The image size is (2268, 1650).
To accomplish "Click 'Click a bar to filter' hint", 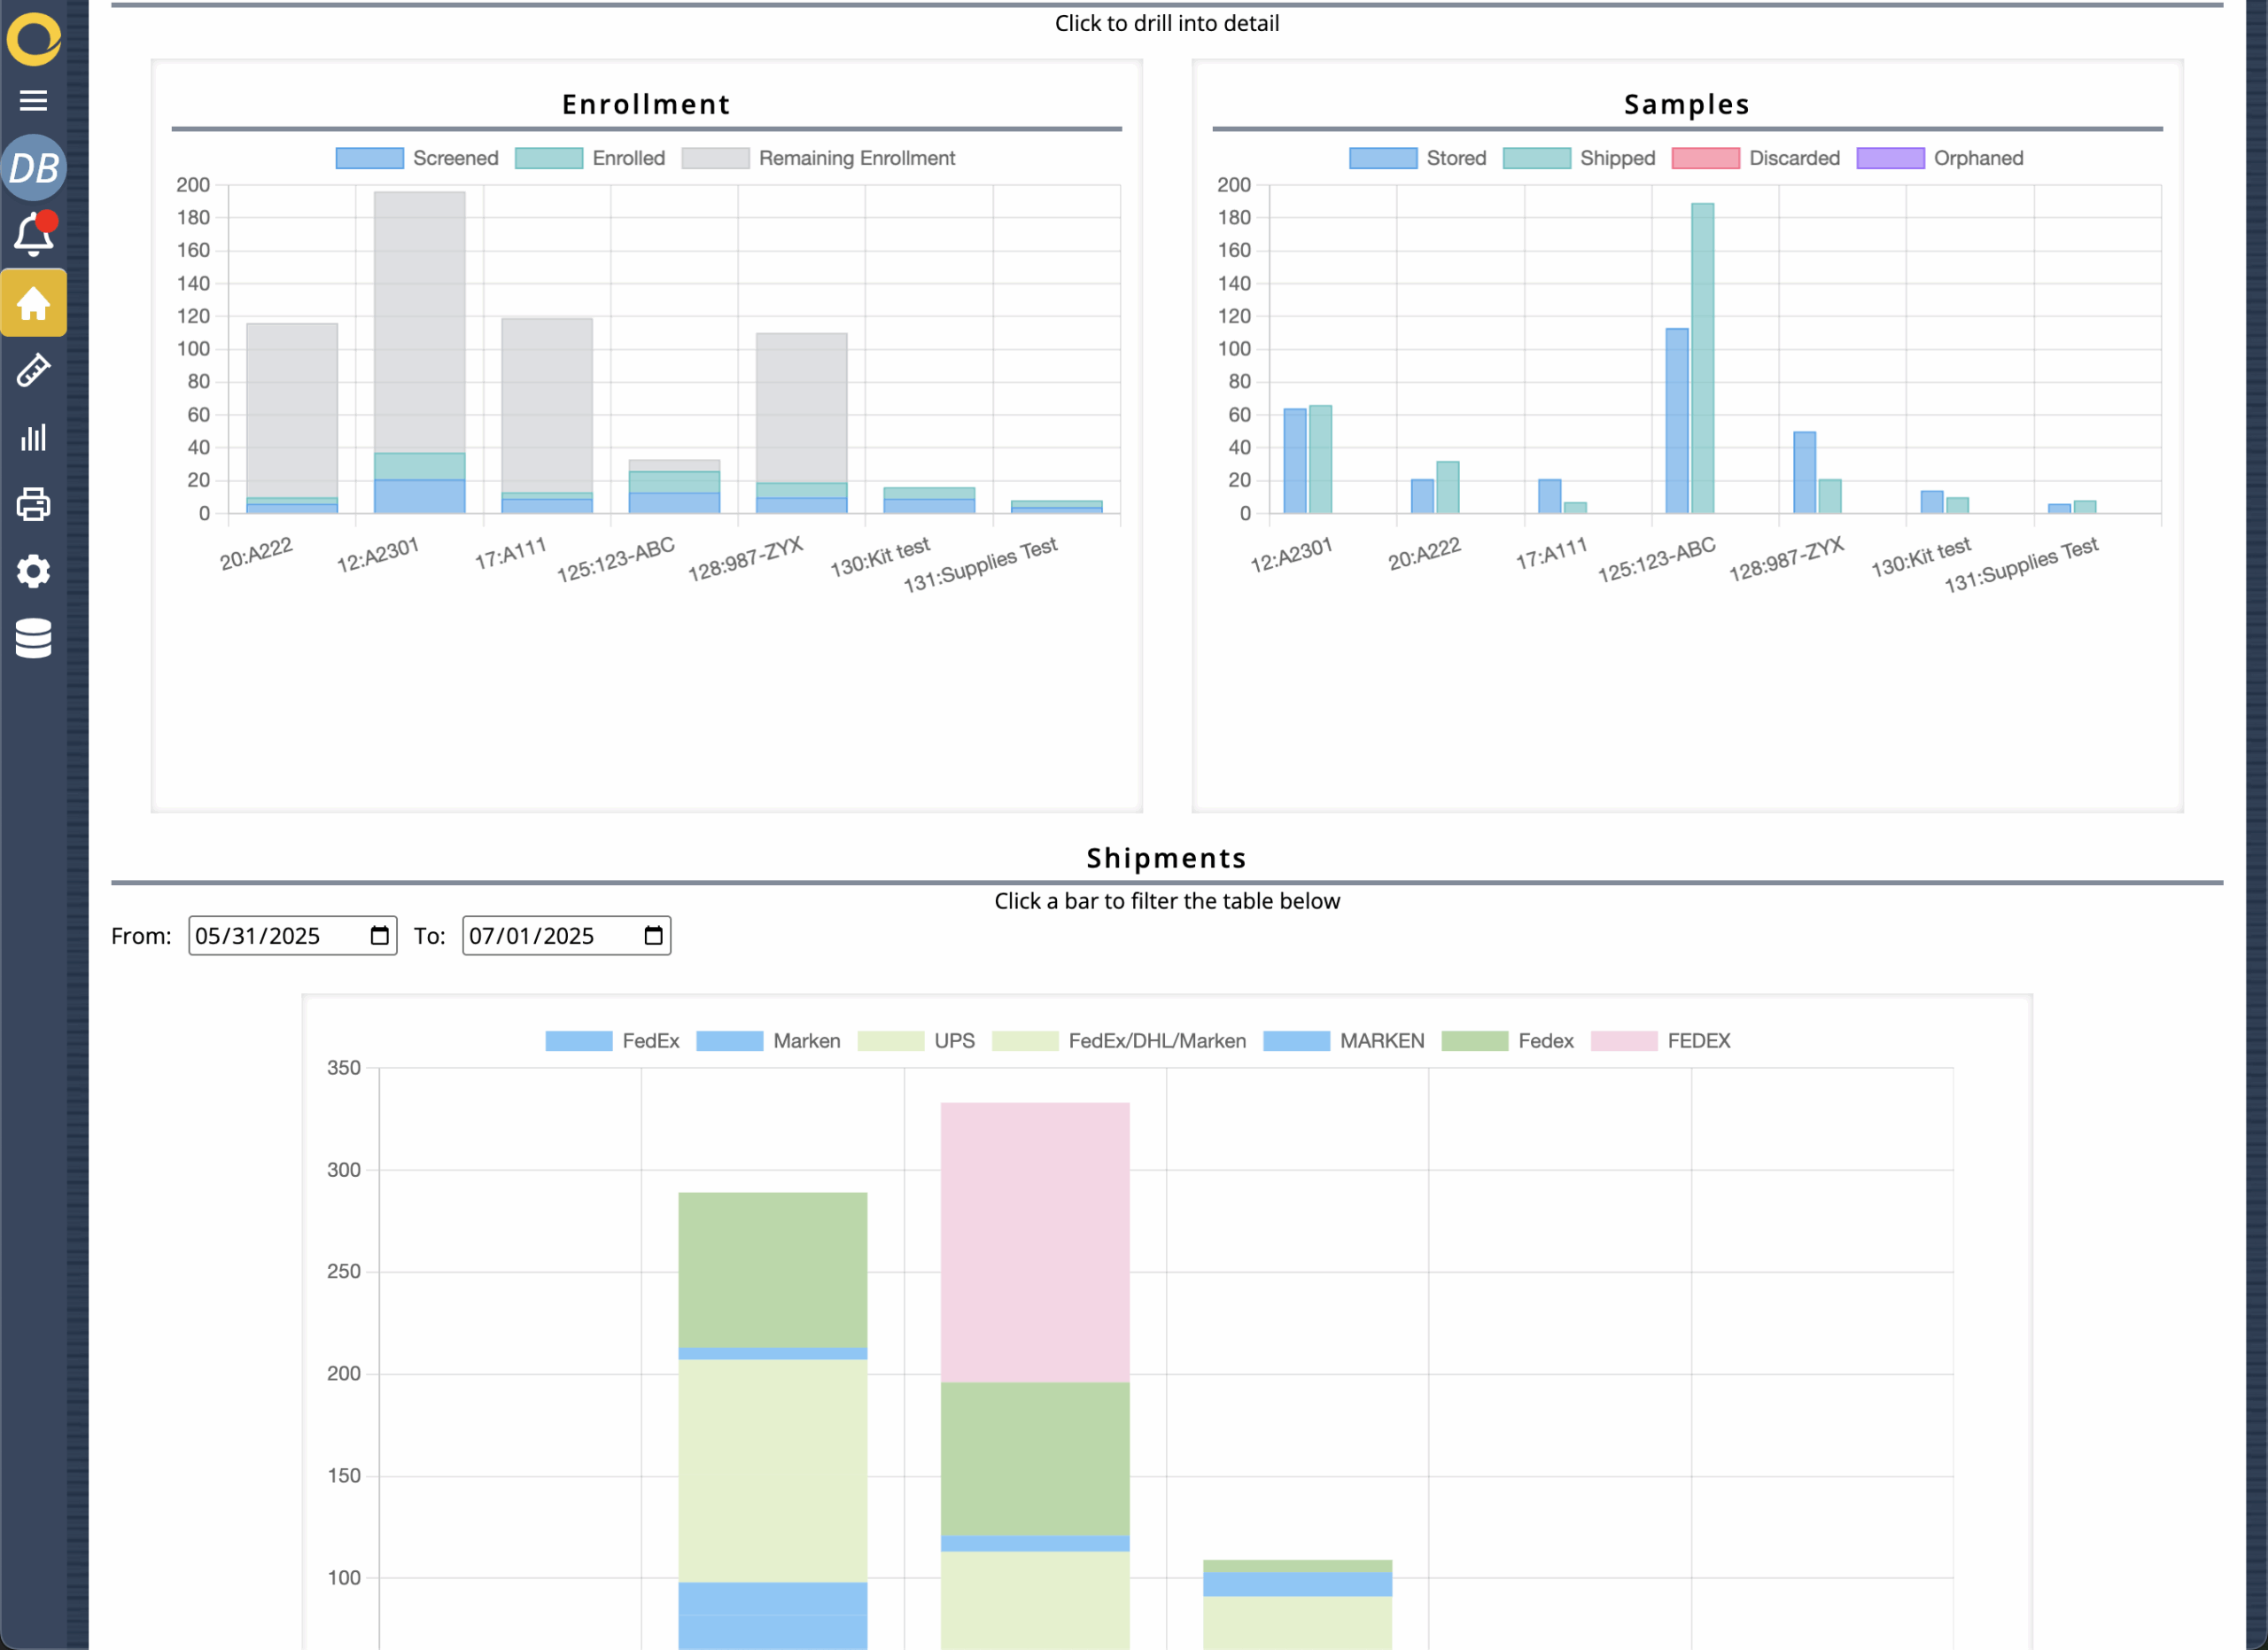I will (x=1167, y=901).
